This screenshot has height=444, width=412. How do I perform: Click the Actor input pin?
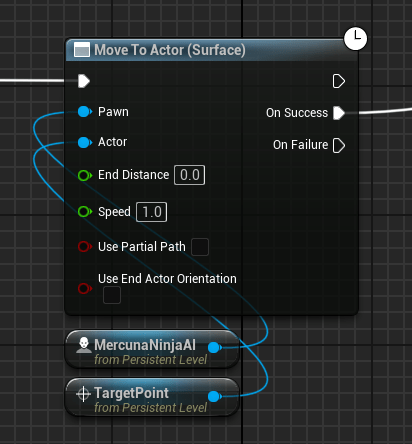point(85,142)
